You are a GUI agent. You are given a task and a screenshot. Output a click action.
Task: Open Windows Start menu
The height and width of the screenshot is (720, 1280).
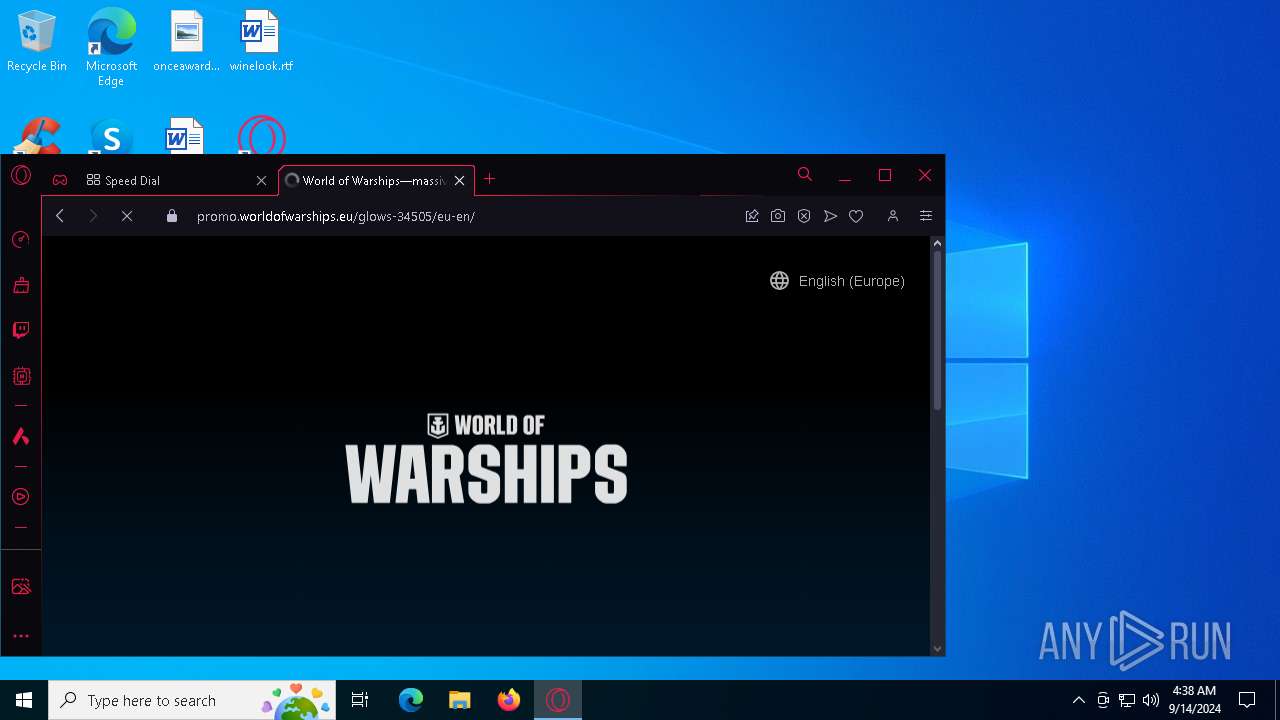pos(24,700)
